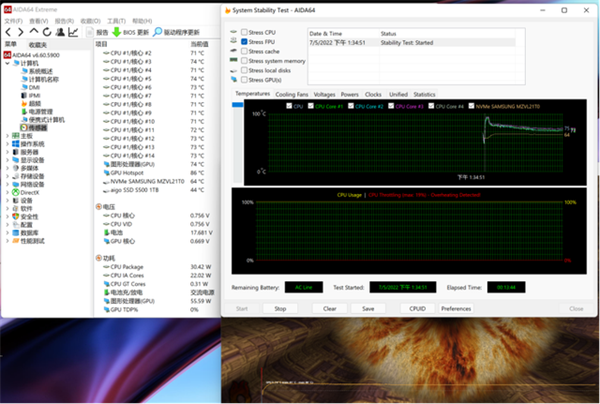
Task: Open the 工具(T) menu
Action: coord(118,19)
